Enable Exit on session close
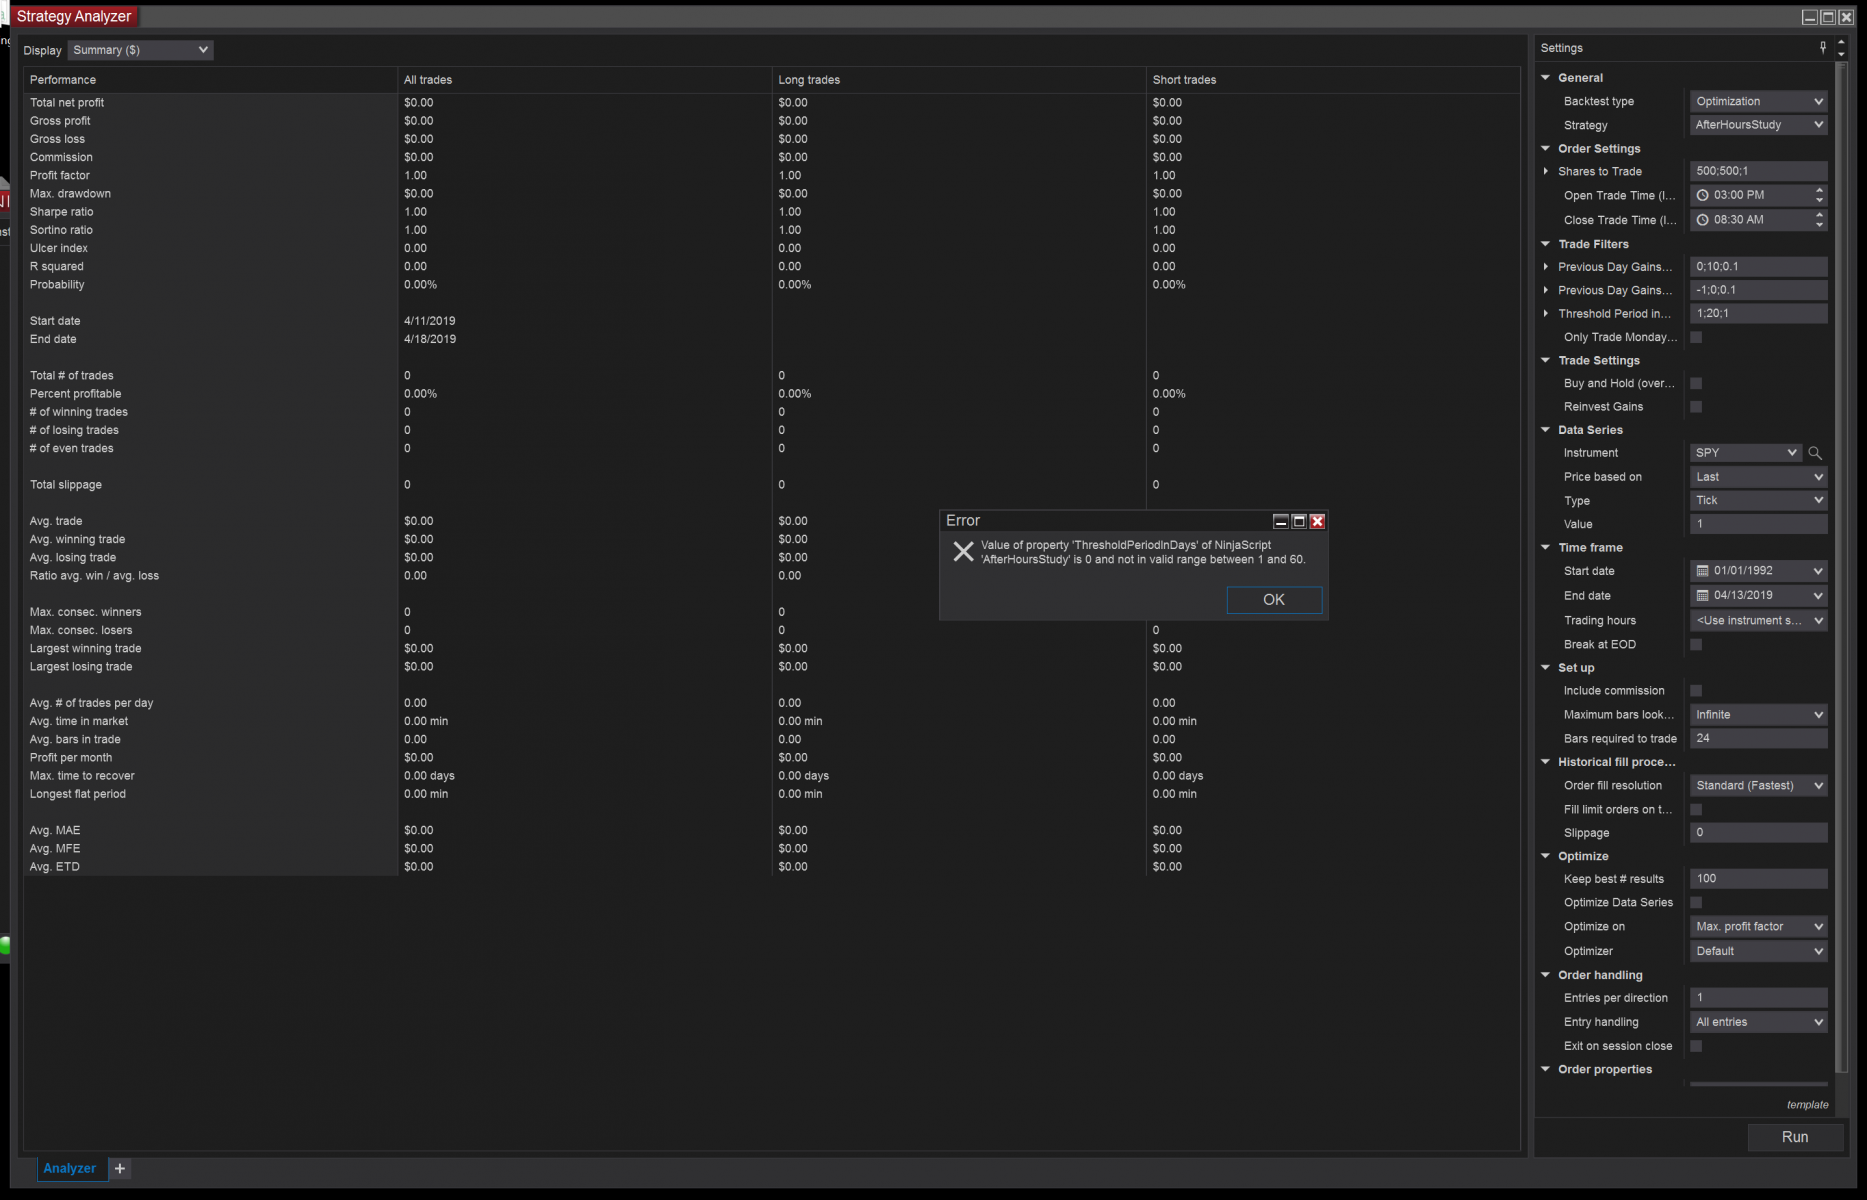Viewport: 1867px width, 1200px height. pos(1696,1046)
